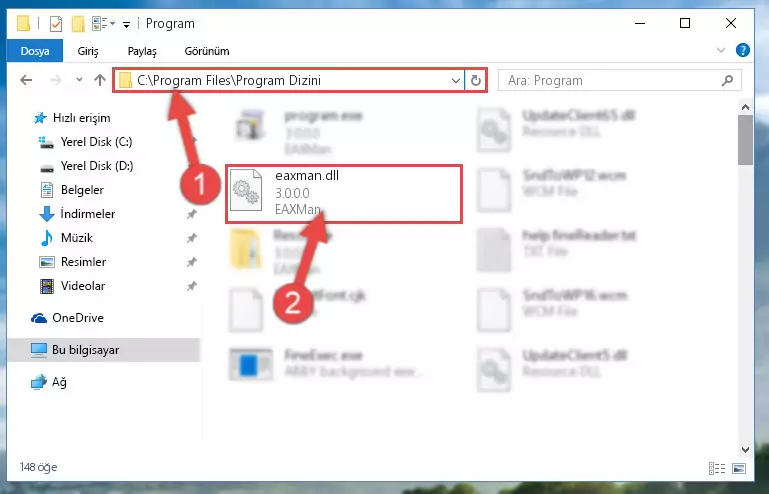The height and width of the screenshot is (494, 769).
Task: Open the Dosya file menu tab
Action: (x=35, y=51)
